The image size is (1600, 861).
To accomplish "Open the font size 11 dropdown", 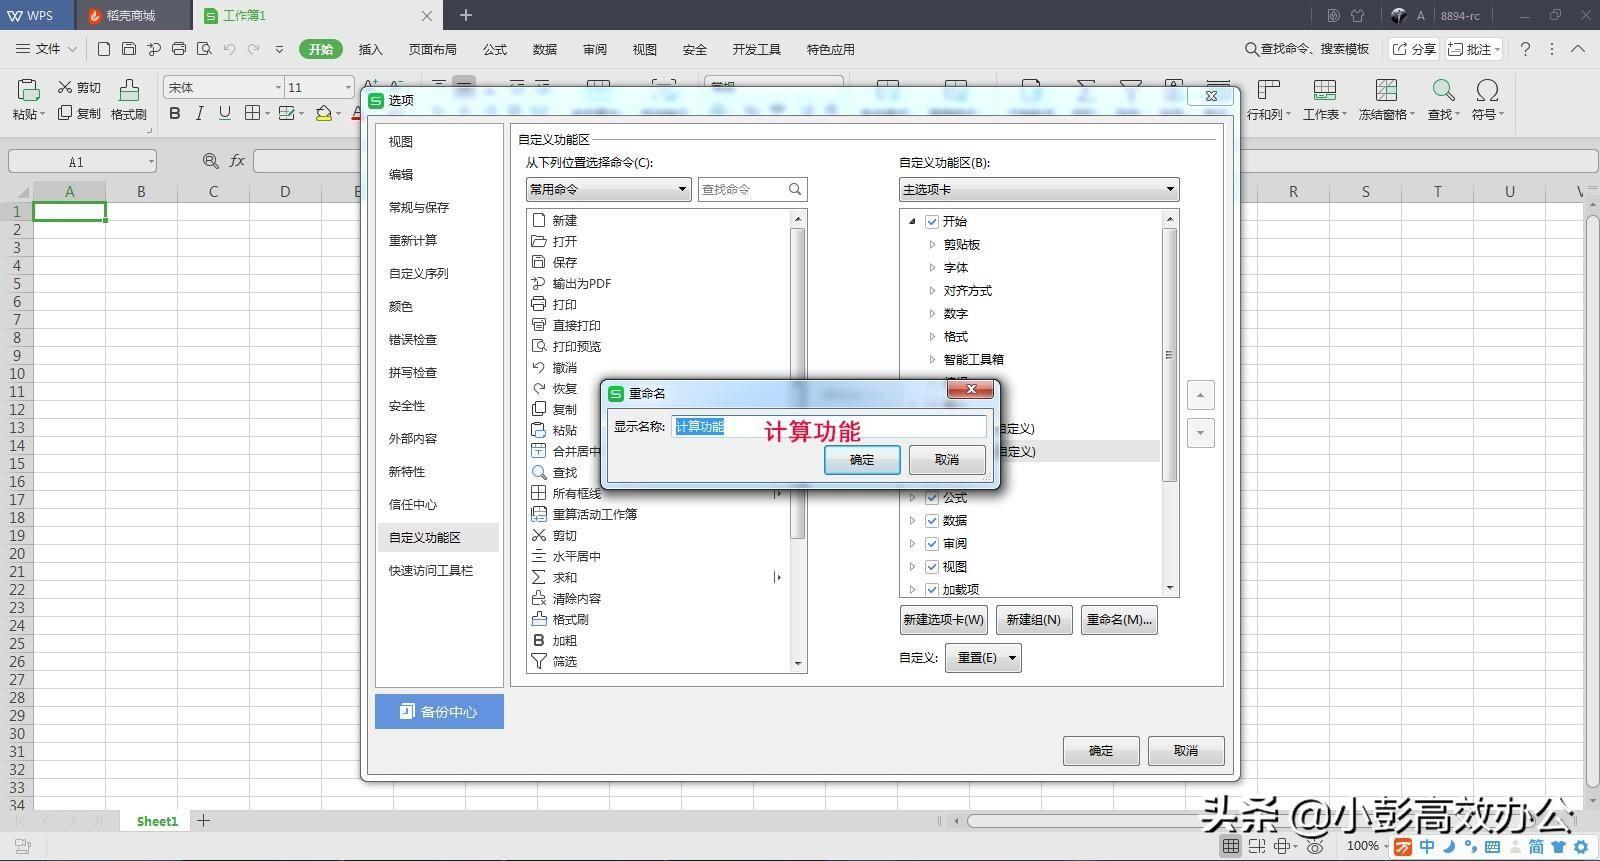I will 347,87.
